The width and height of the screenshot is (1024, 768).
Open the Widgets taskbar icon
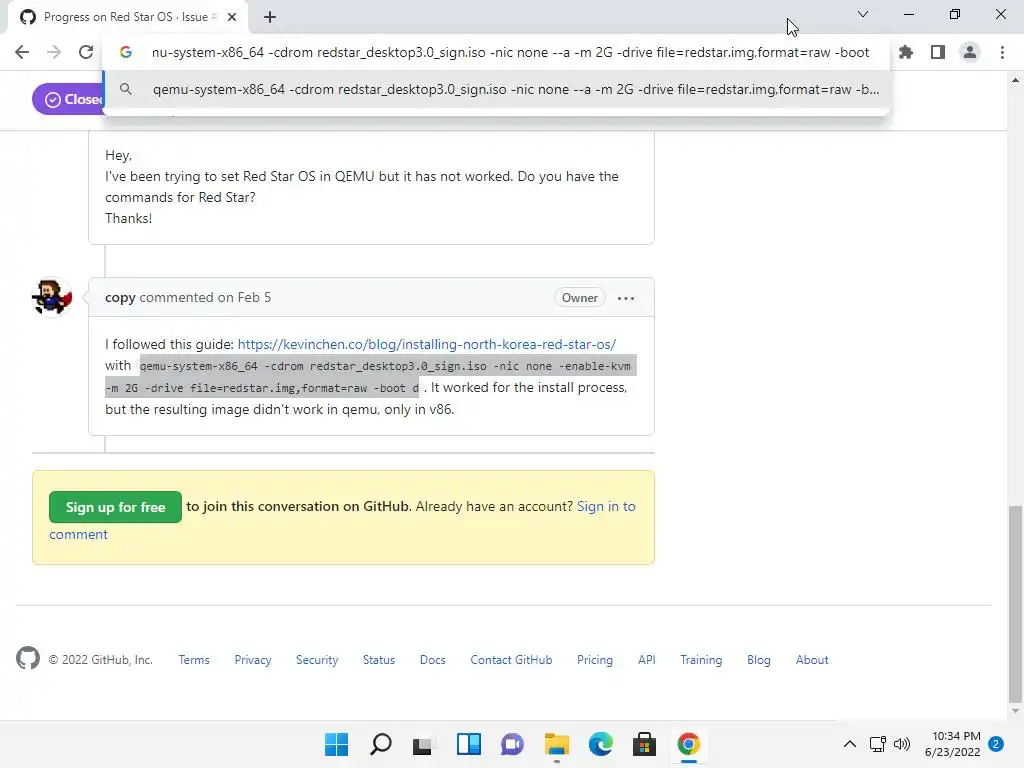tap(468, 744)
